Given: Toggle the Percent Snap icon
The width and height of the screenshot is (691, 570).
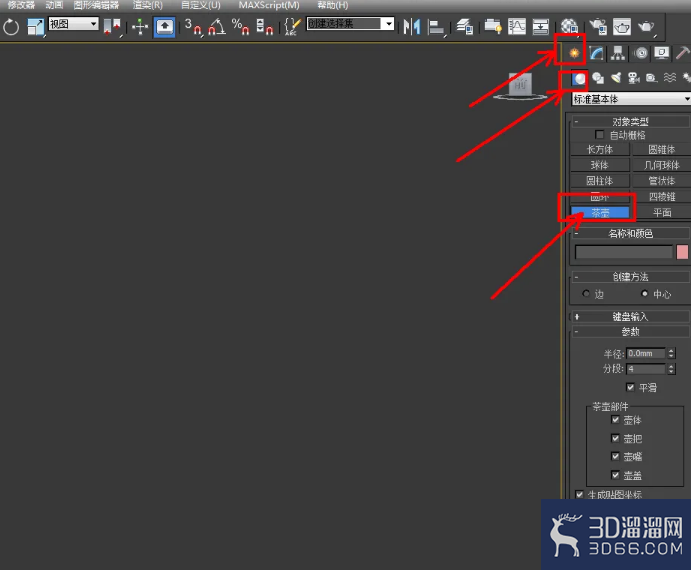Looking at the screenshot, I should (240, 27).
